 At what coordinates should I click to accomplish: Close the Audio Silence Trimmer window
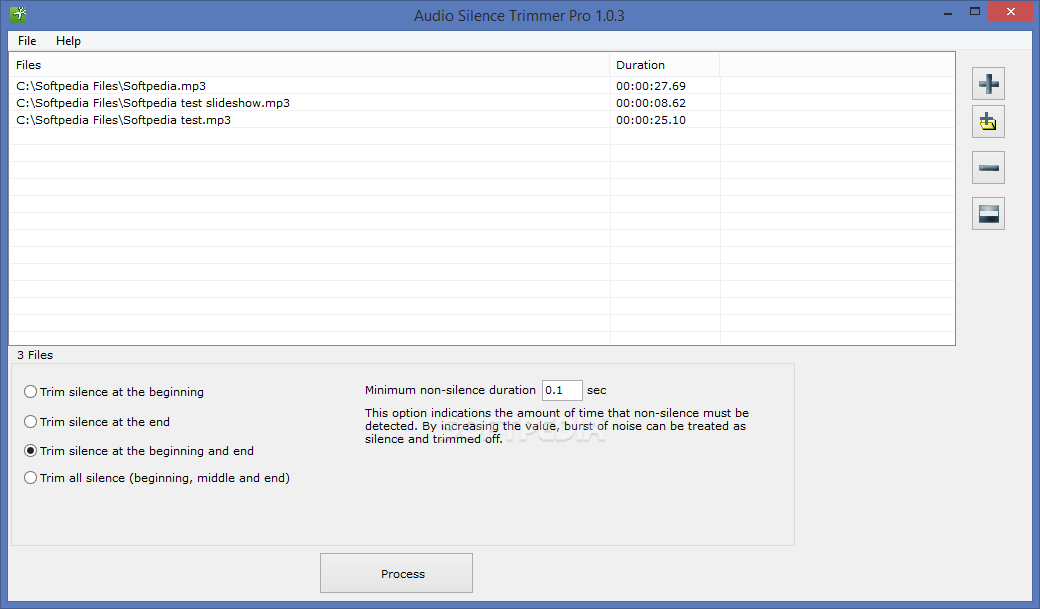tap(1011, 11)
